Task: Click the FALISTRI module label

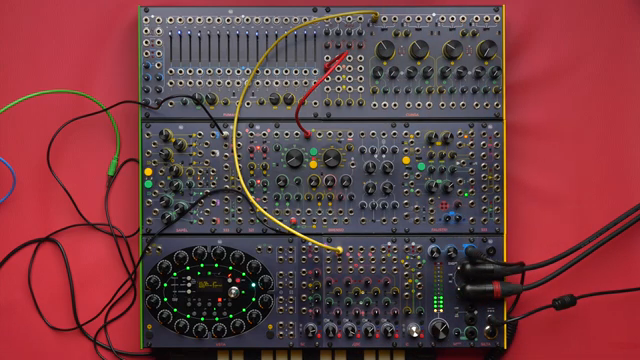Action: click(x=440, y=230)
